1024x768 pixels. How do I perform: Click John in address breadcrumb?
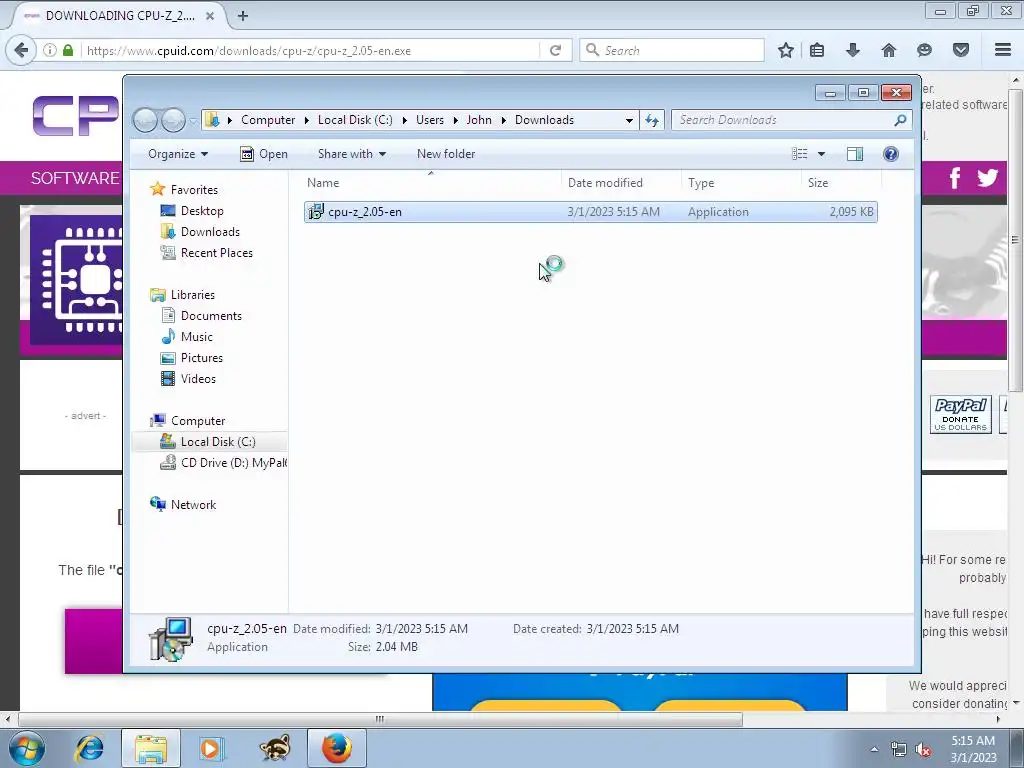[479, 120]
